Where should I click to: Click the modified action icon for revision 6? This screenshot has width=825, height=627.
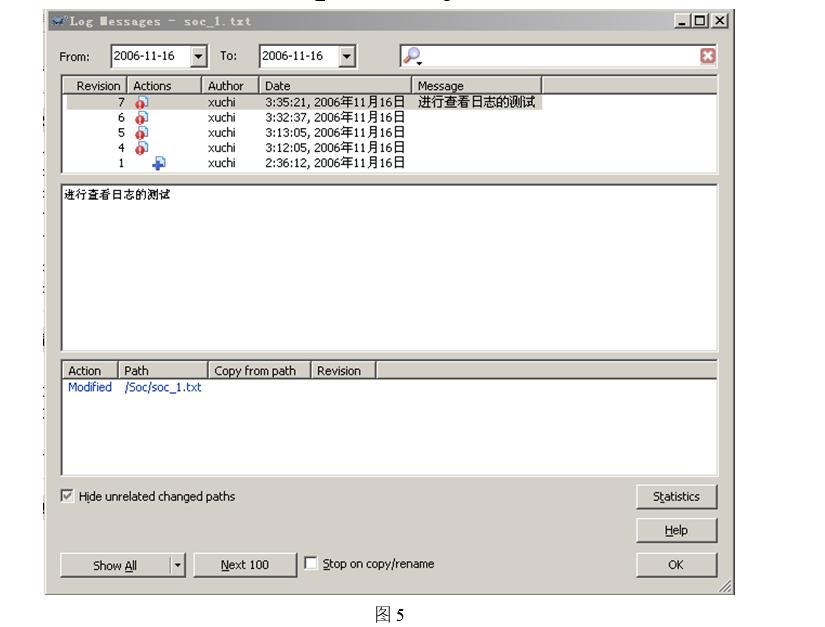(141, 117)
